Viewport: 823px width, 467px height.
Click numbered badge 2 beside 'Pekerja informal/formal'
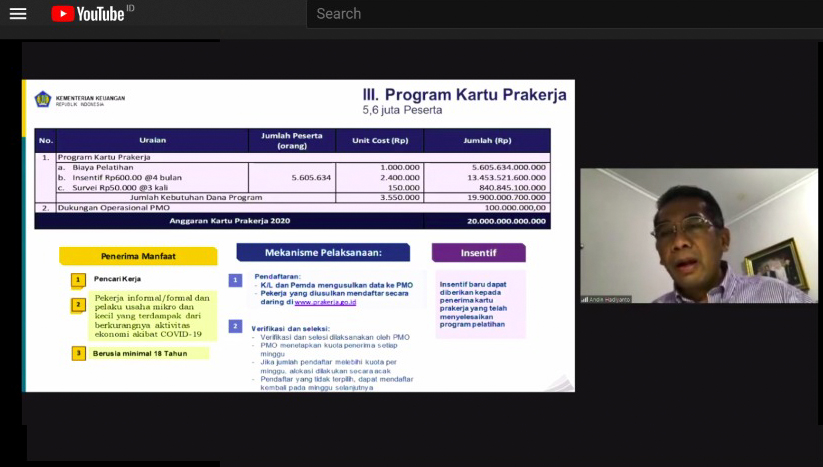coord(78,304)
